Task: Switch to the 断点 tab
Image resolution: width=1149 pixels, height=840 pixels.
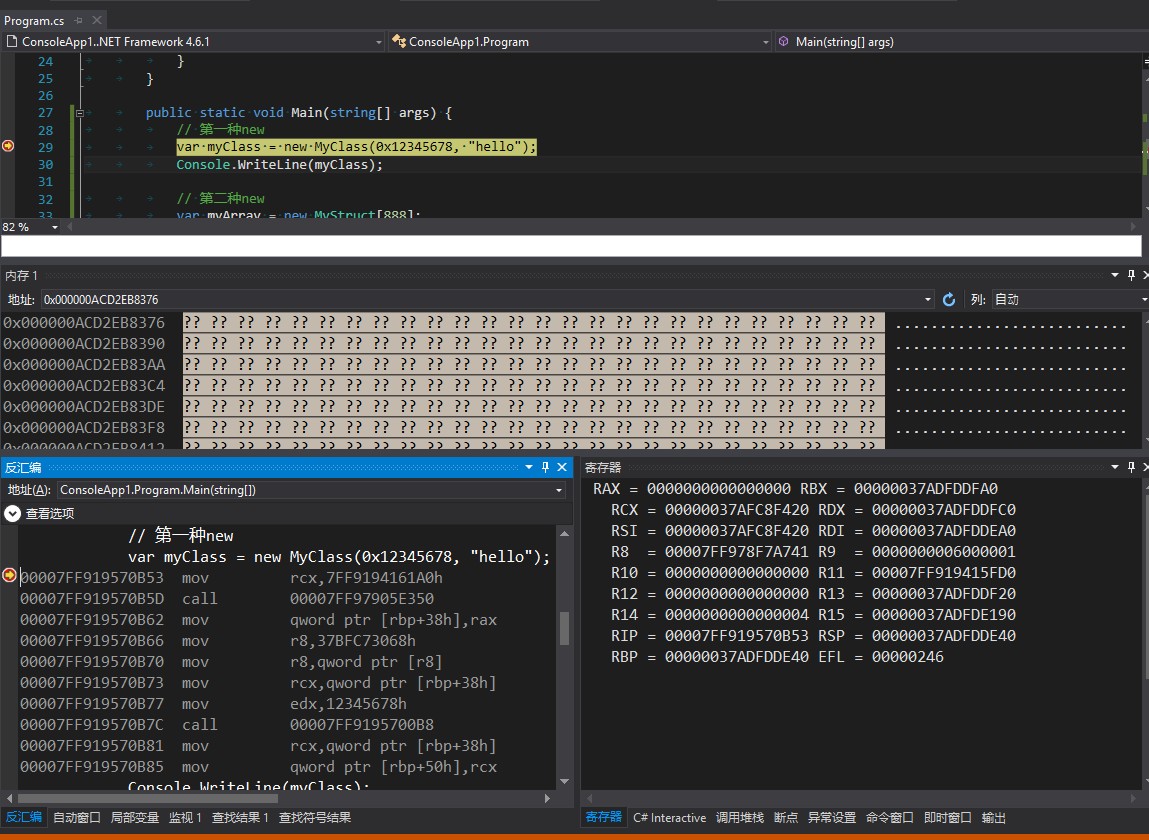Action: 786,817
